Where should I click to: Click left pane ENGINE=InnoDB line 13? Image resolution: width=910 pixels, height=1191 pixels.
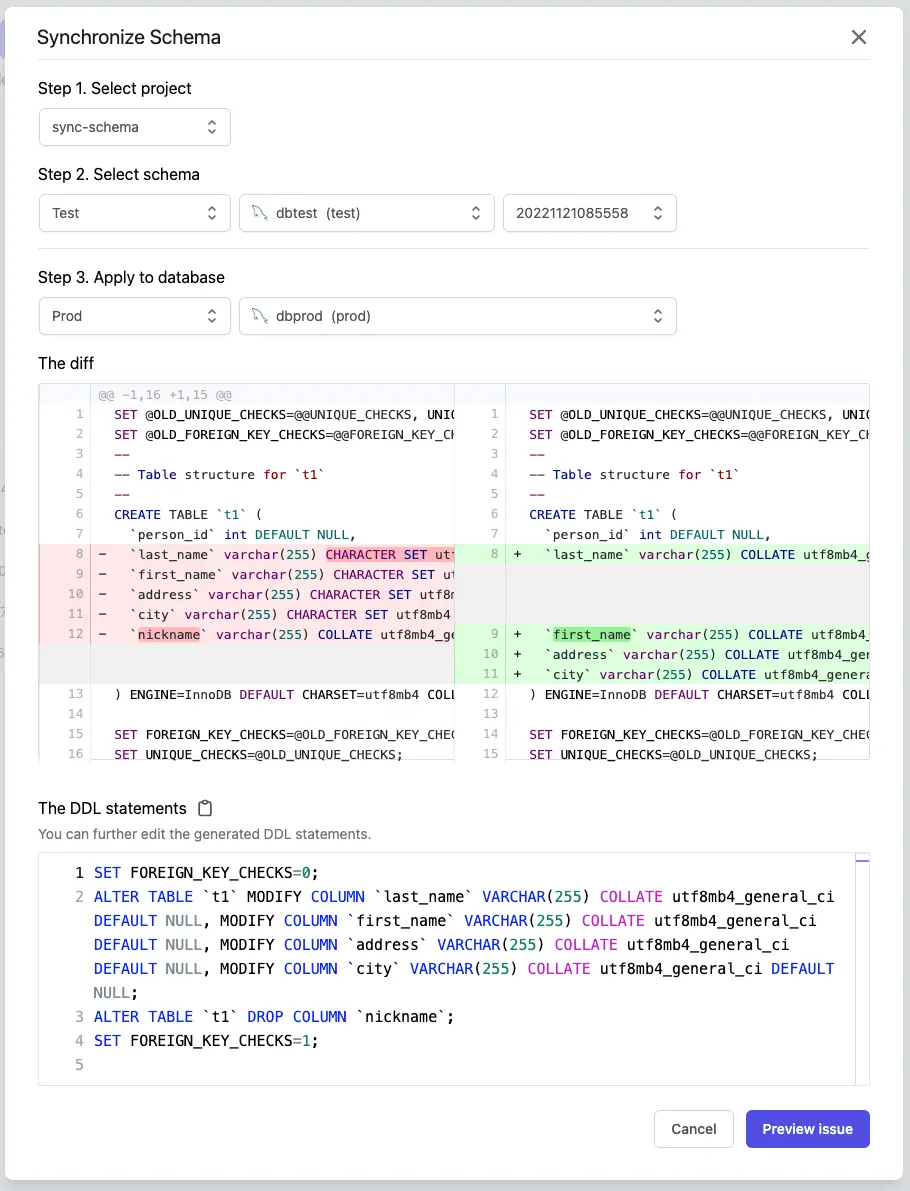pyautogui.click(x=284, y=694)
